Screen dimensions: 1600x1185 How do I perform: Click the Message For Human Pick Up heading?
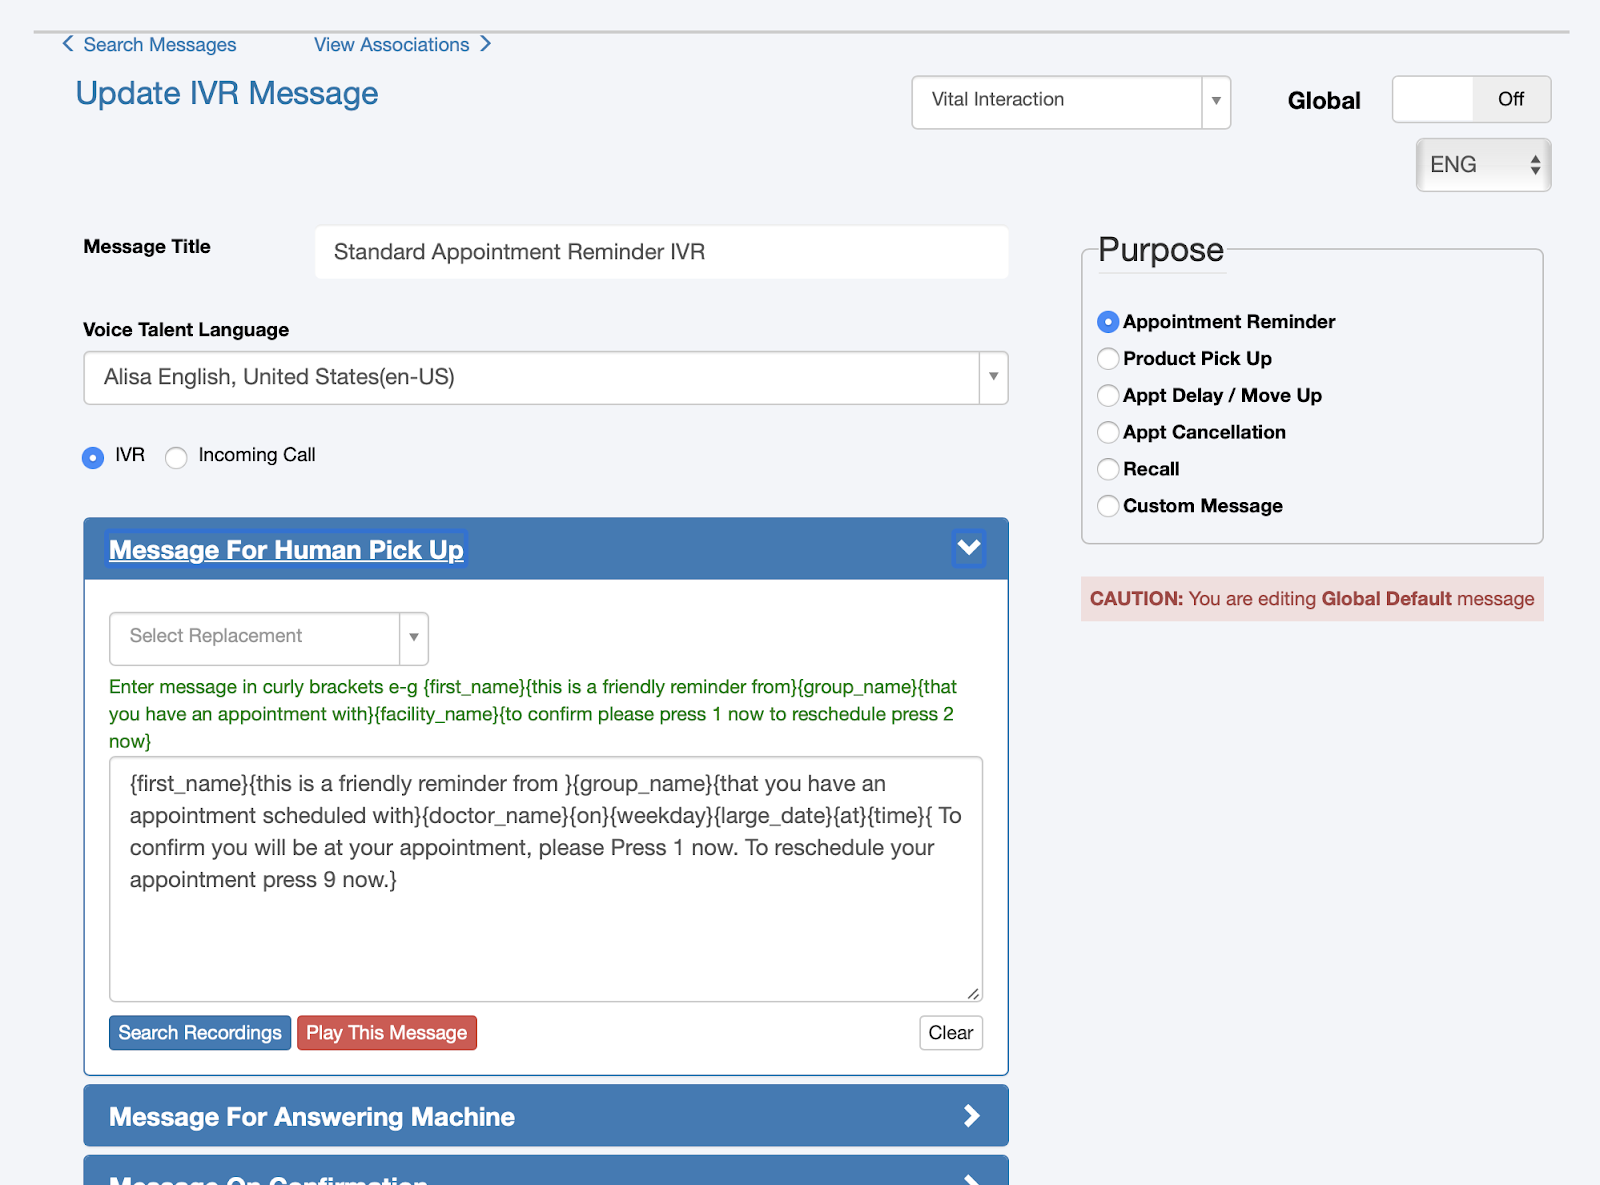point(286,550)
